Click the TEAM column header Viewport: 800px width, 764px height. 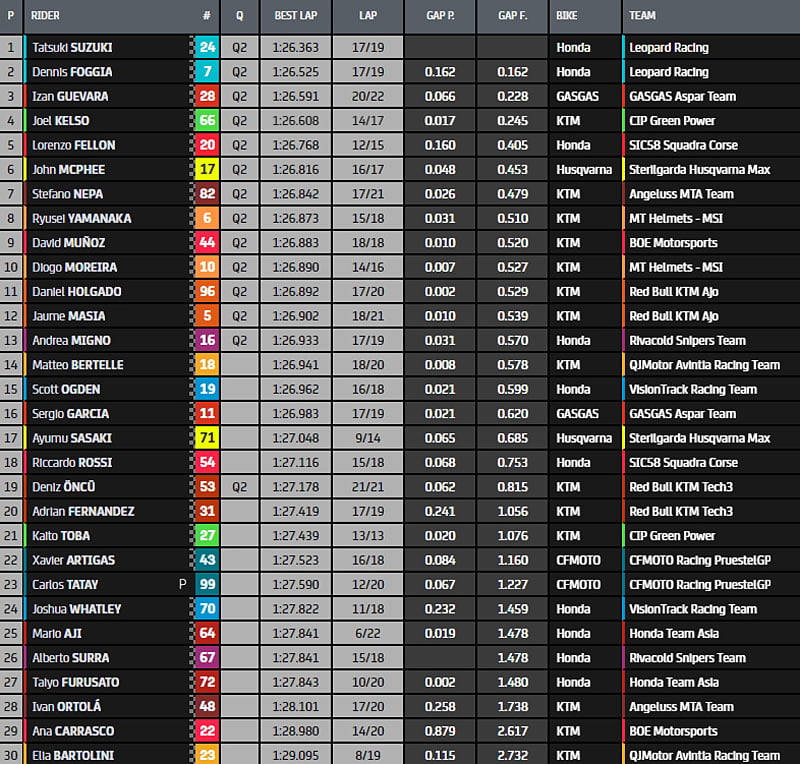643,16
